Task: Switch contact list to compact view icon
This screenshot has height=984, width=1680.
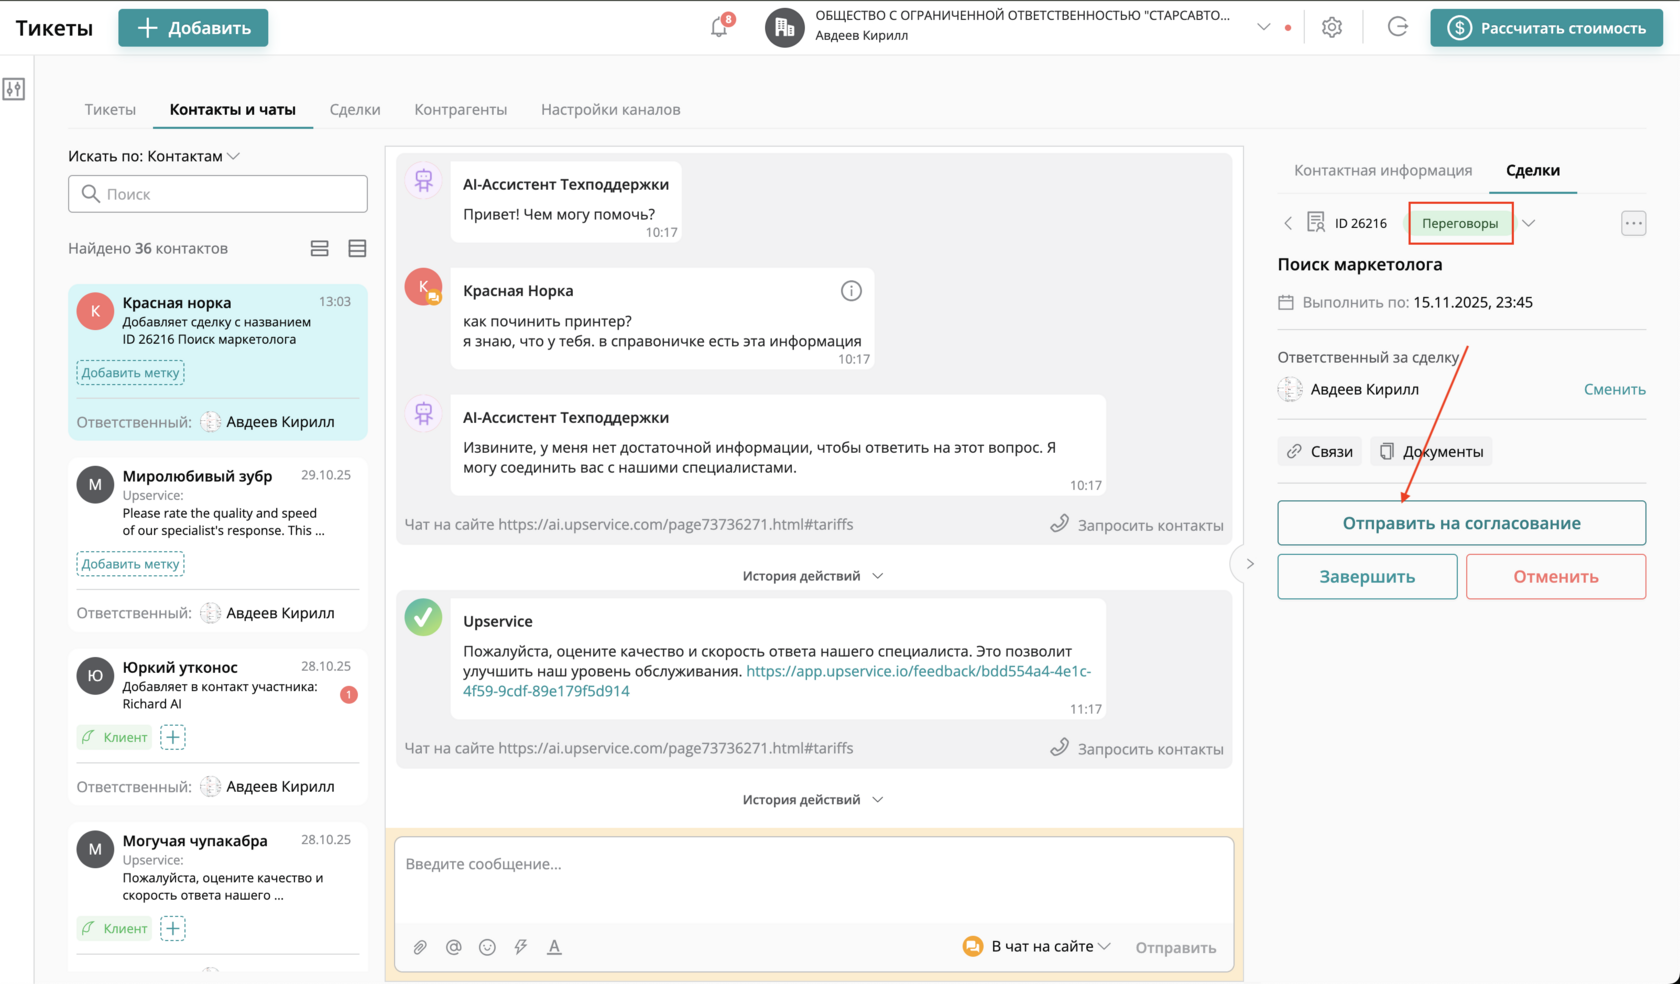Action: coord(357,247)
